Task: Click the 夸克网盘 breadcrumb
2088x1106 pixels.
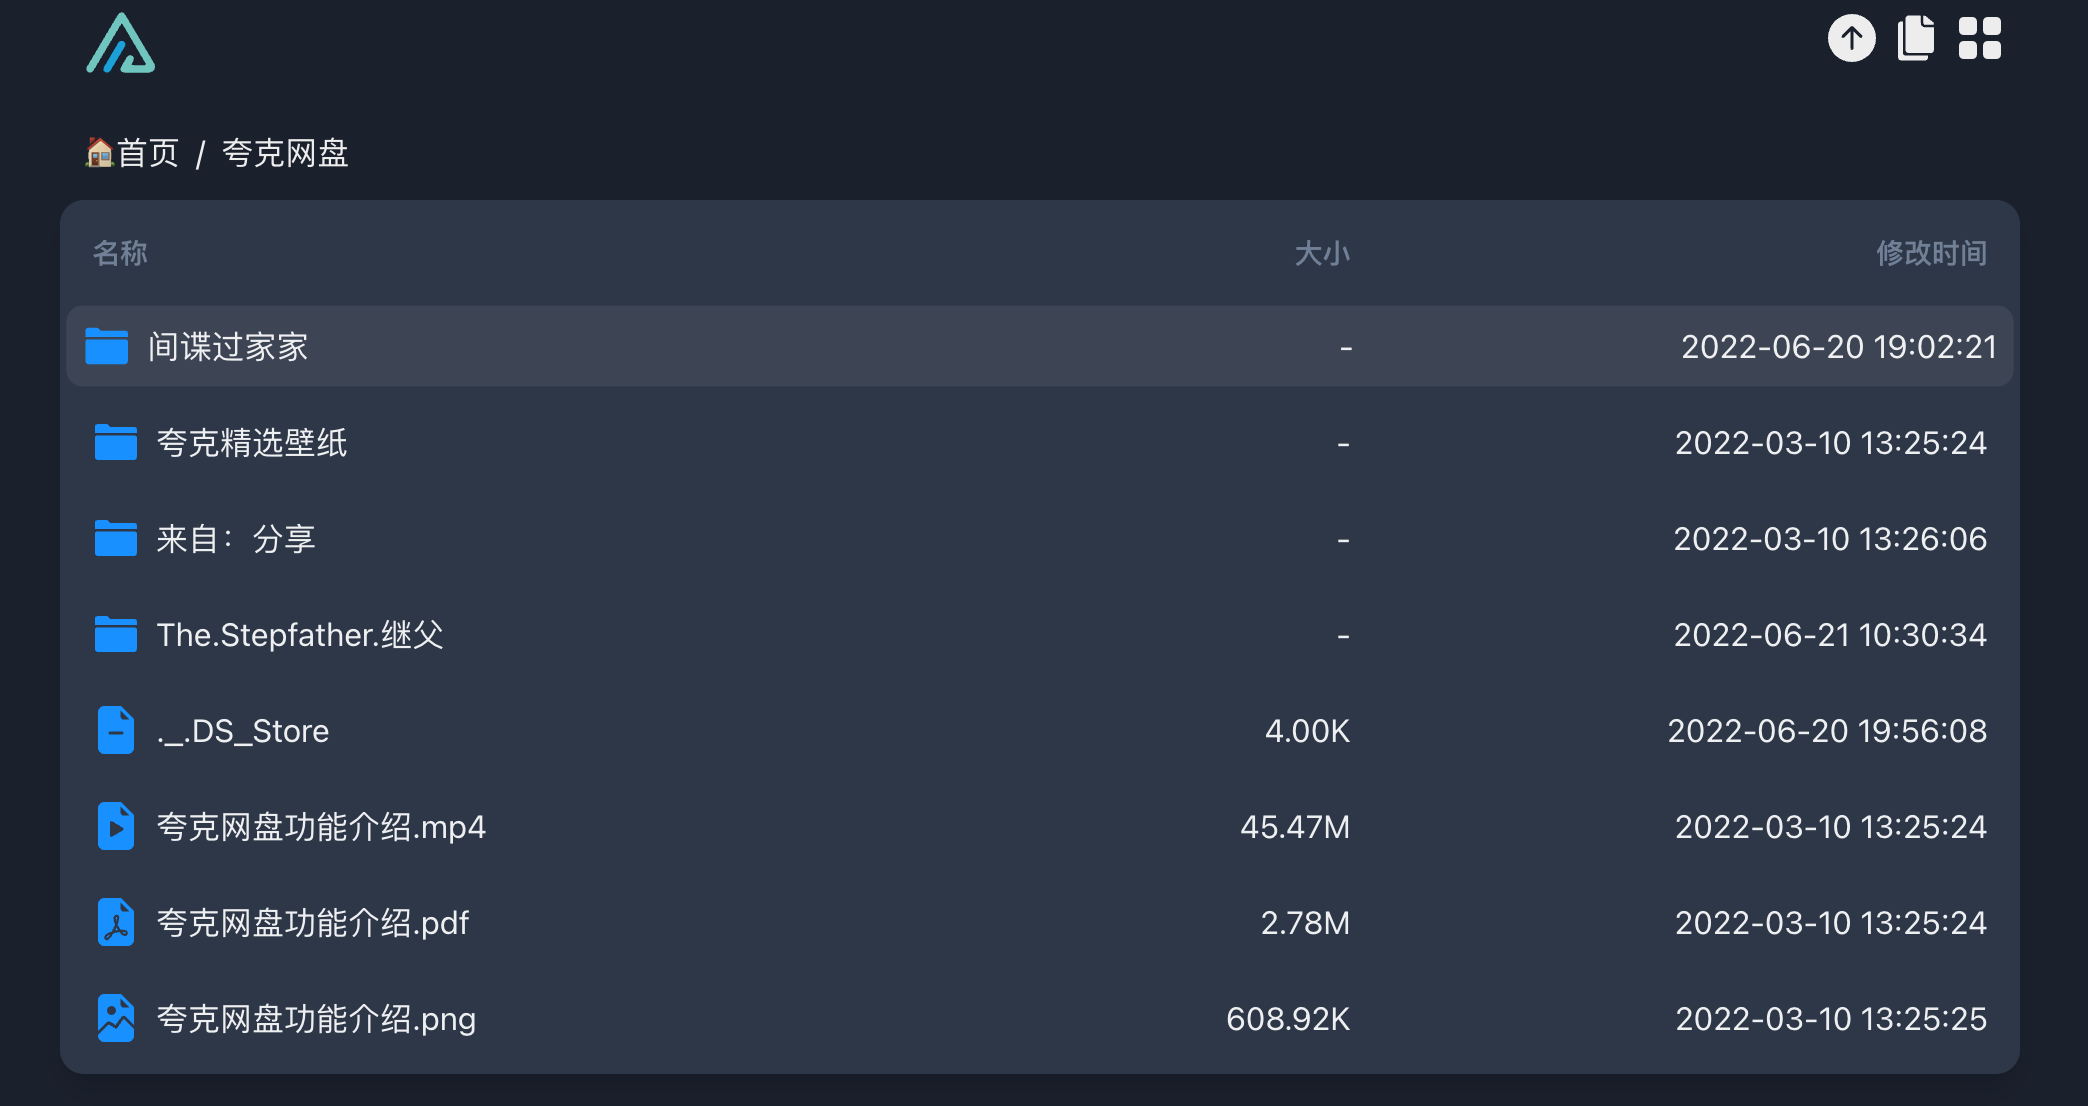Action: click(285, 153)
